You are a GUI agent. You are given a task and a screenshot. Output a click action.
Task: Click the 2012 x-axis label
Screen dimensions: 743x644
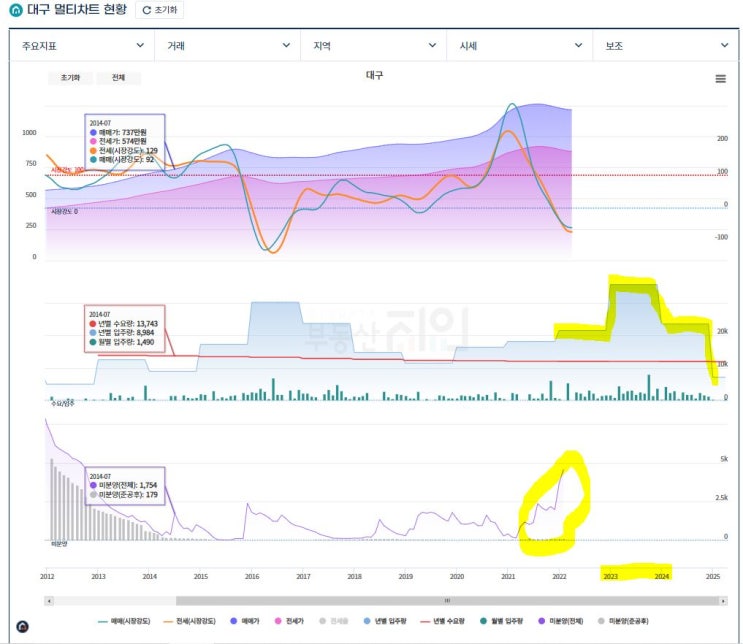(47, 576)
